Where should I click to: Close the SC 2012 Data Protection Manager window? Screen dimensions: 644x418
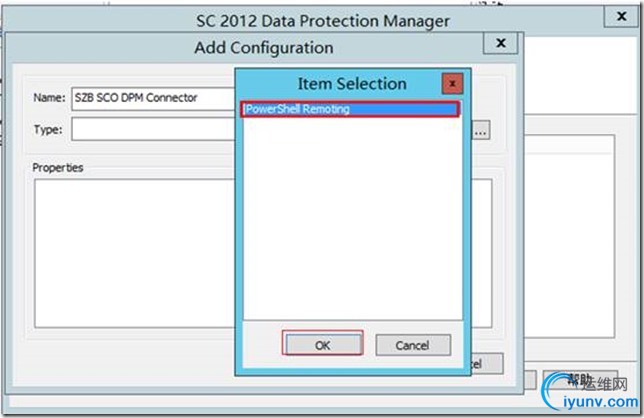[621, 16]
